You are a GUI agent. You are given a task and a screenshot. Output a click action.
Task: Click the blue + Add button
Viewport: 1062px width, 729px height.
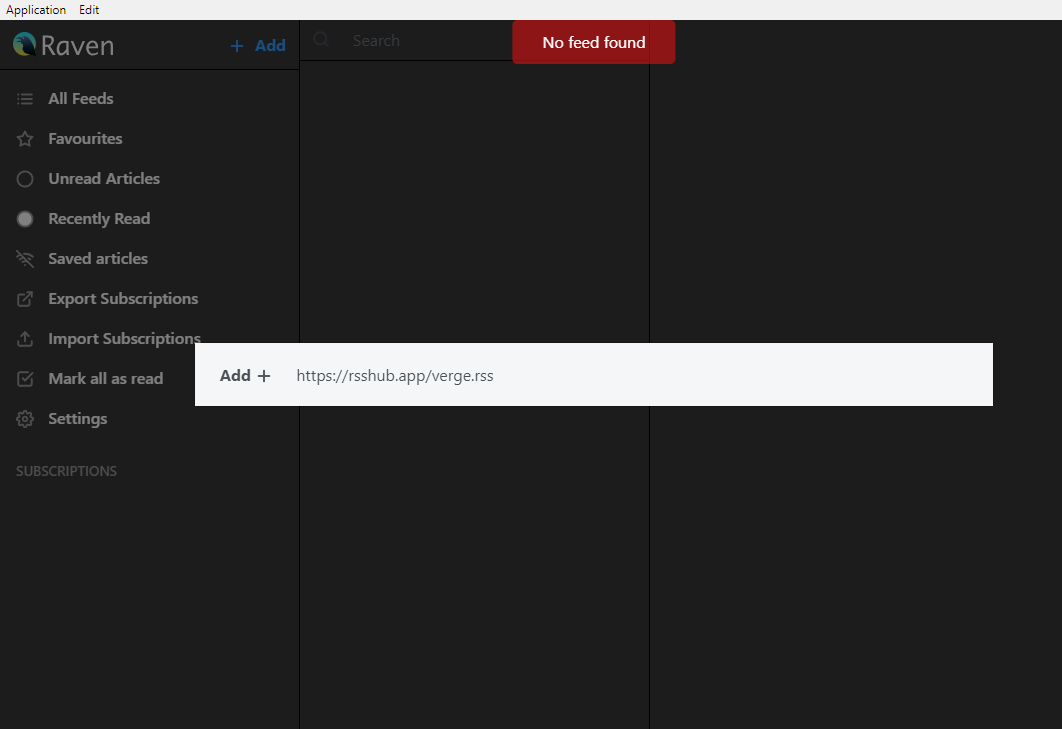click(x=257, y=45)
